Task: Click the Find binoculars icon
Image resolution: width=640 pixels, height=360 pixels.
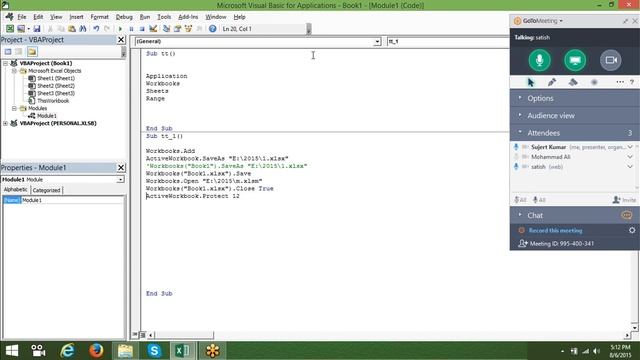Action: 83,29
